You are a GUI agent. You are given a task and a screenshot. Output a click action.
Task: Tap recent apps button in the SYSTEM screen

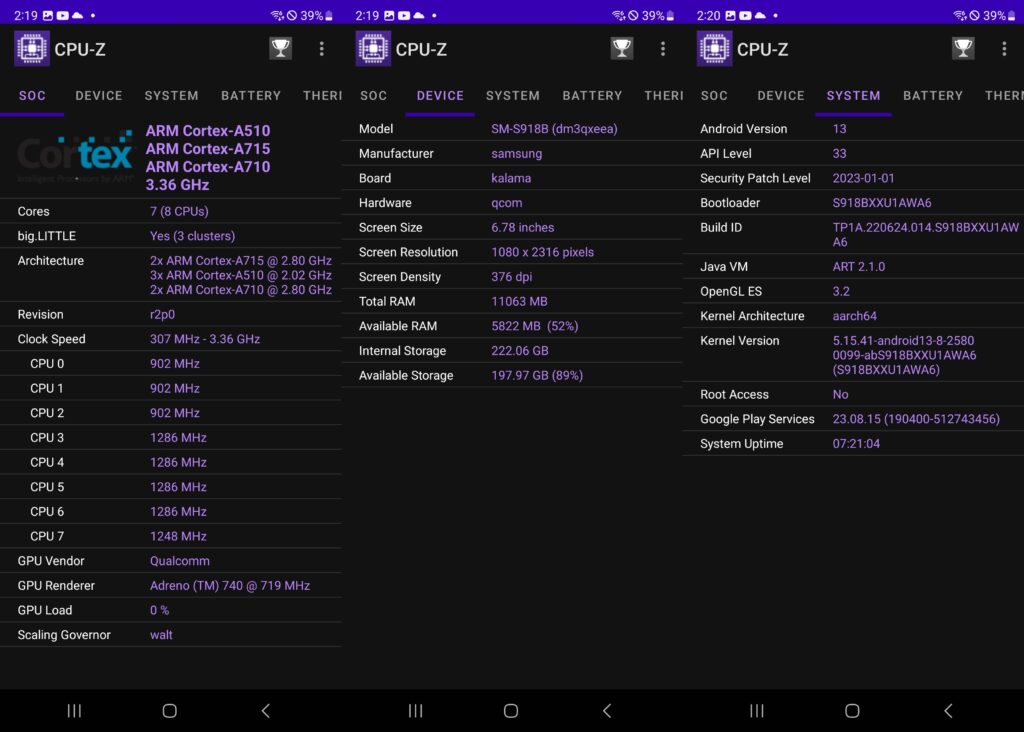click(757, 710)
